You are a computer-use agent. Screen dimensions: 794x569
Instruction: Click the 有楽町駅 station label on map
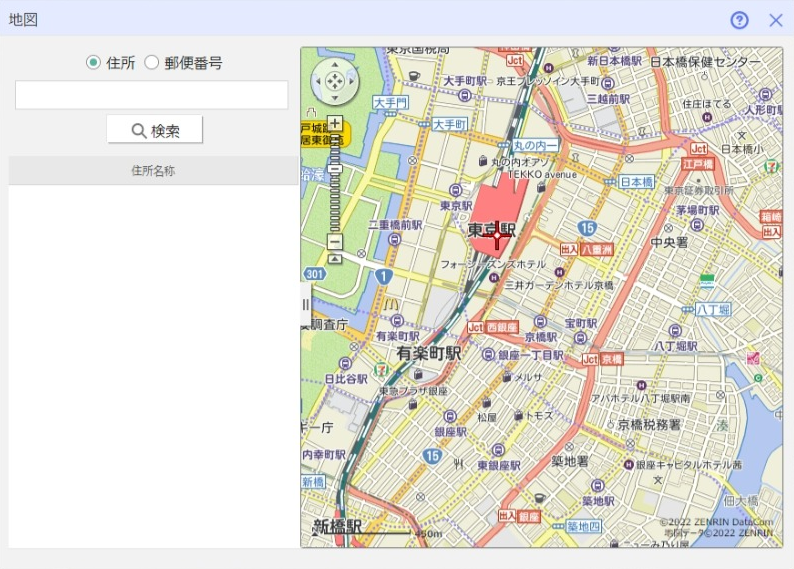[x=428, y=354]
